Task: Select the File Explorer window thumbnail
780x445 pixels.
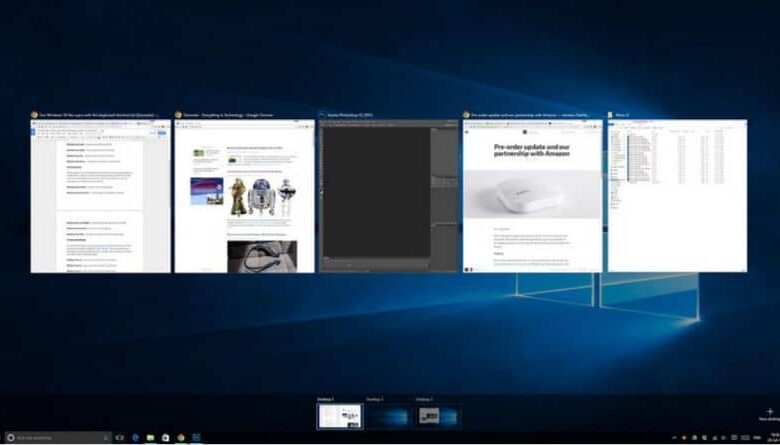Action: (677, 196)
